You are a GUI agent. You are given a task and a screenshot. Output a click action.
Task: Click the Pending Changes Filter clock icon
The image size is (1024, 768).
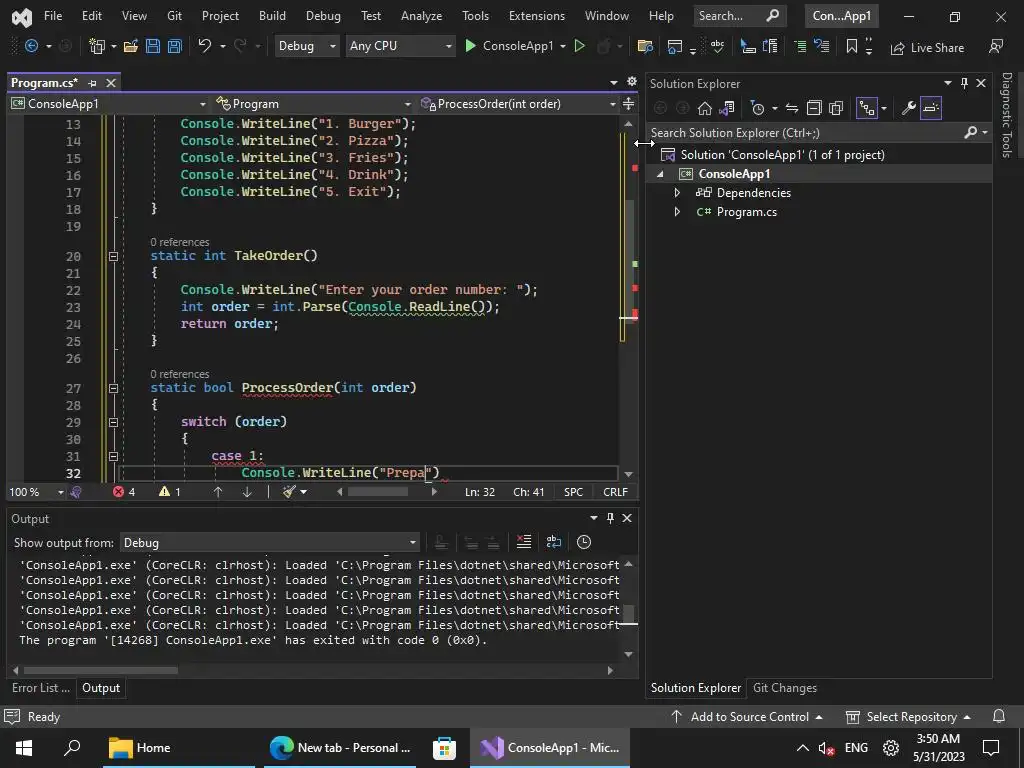pyautogui.click(x=758, y=108)
